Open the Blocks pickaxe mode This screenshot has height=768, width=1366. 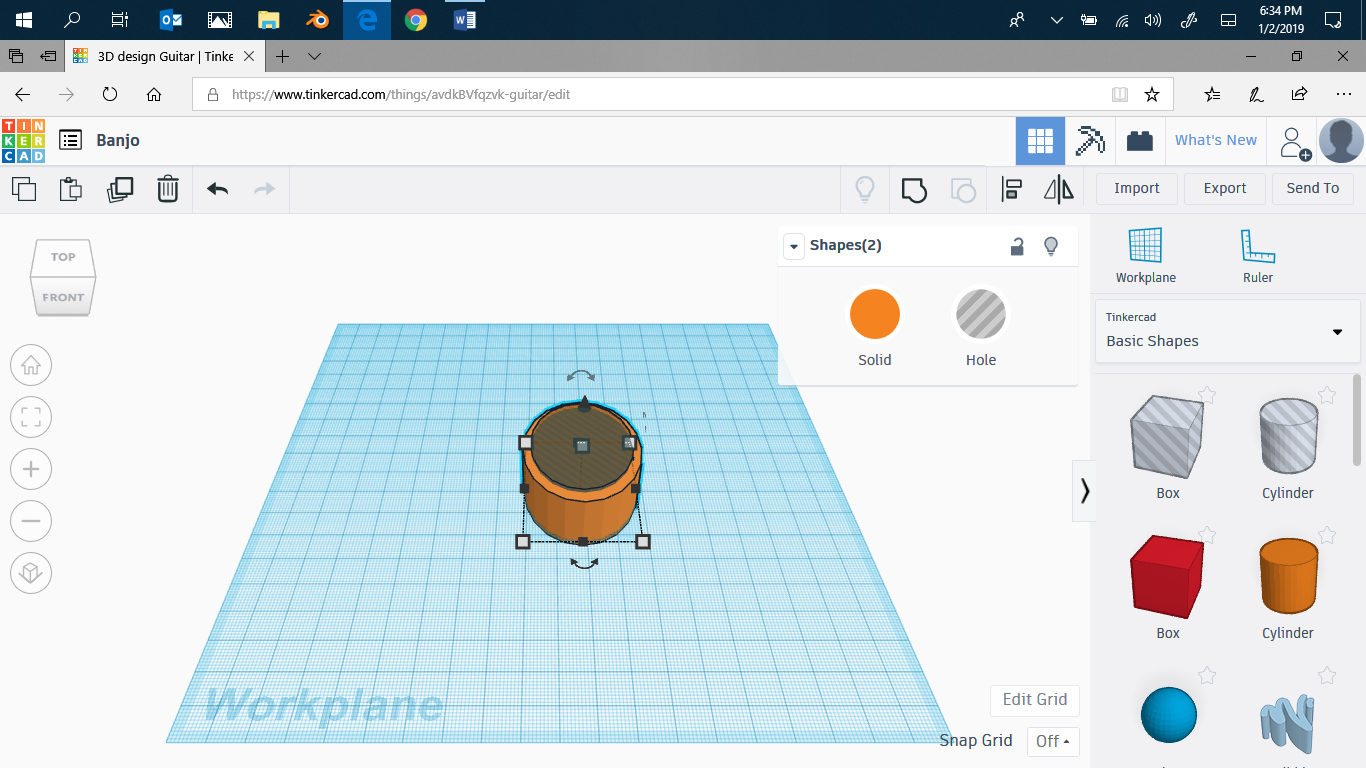(x=1089, y=141)
